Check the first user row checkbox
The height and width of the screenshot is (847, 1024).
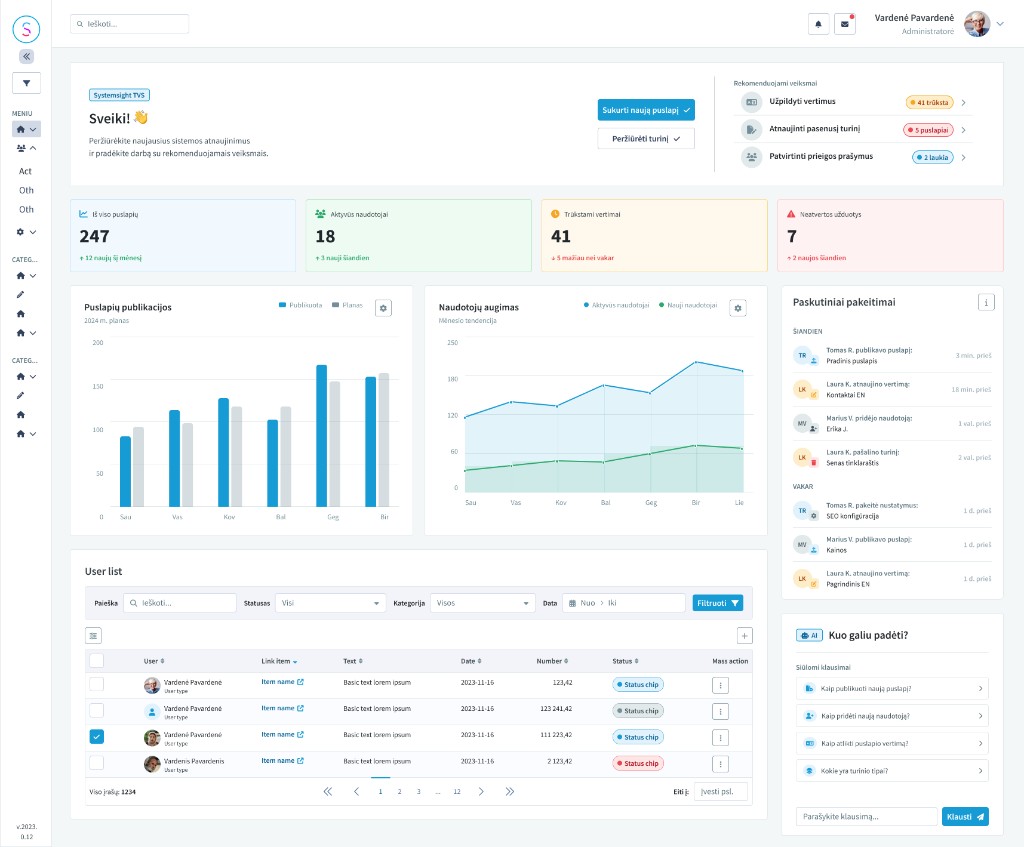click(x=97, y=684)
